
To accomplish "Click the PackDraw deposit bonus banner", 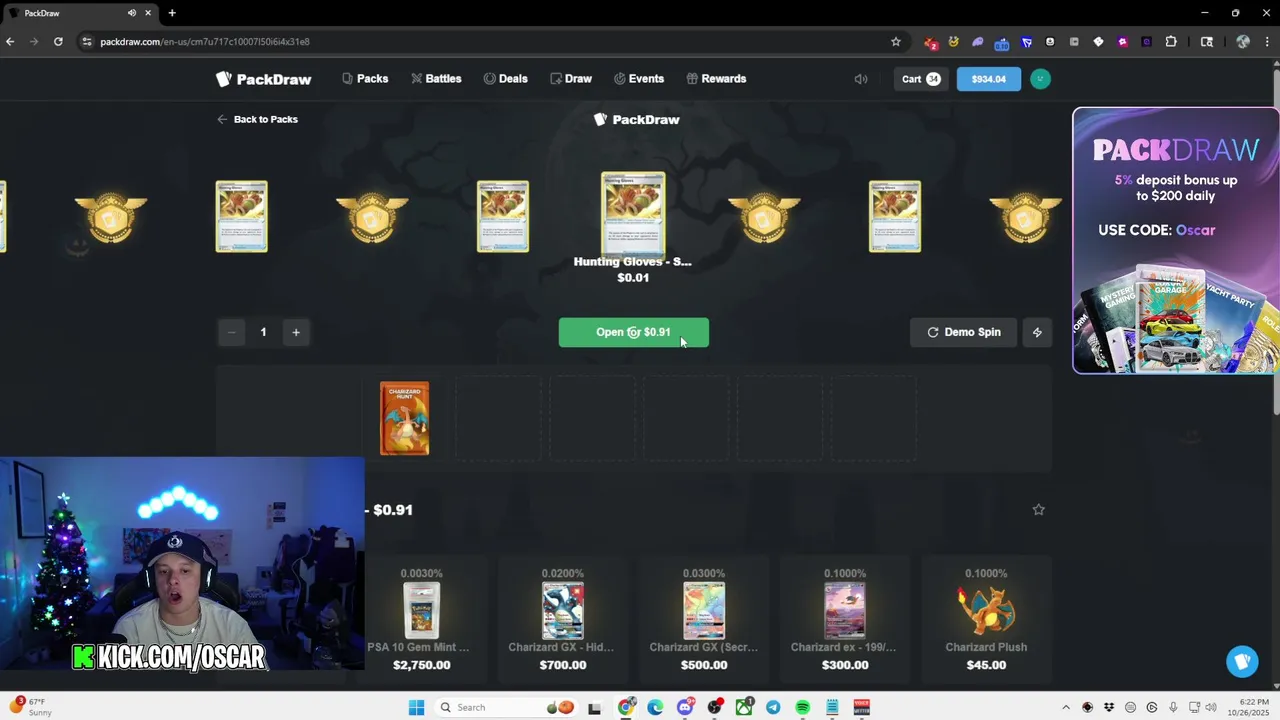I will (1175, 240).
